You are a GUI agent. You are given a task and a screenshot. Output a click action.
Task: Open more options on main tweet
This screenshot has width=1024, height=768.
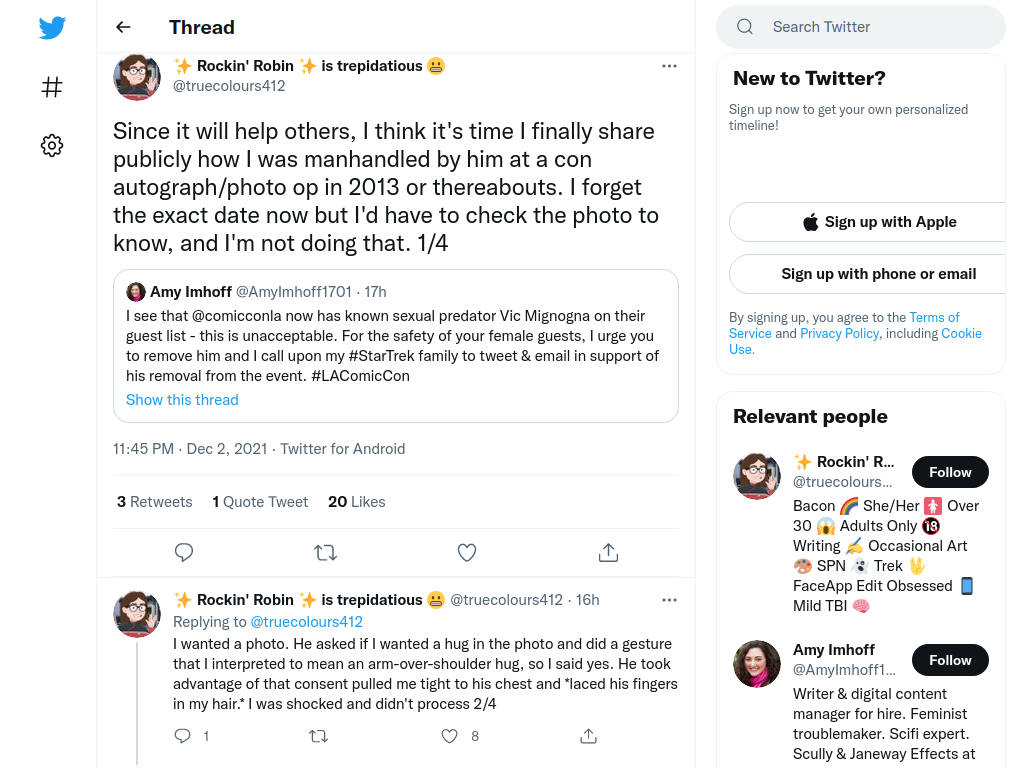(x=669, y=66)
